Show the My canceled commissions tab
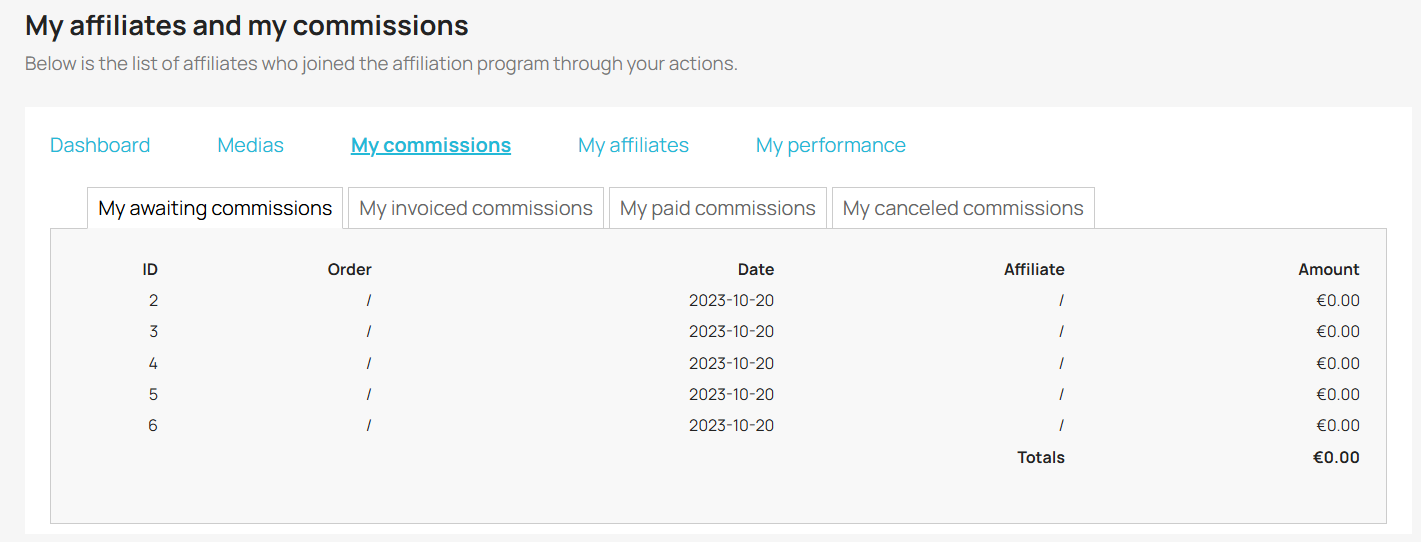 [x=963, y=208]
